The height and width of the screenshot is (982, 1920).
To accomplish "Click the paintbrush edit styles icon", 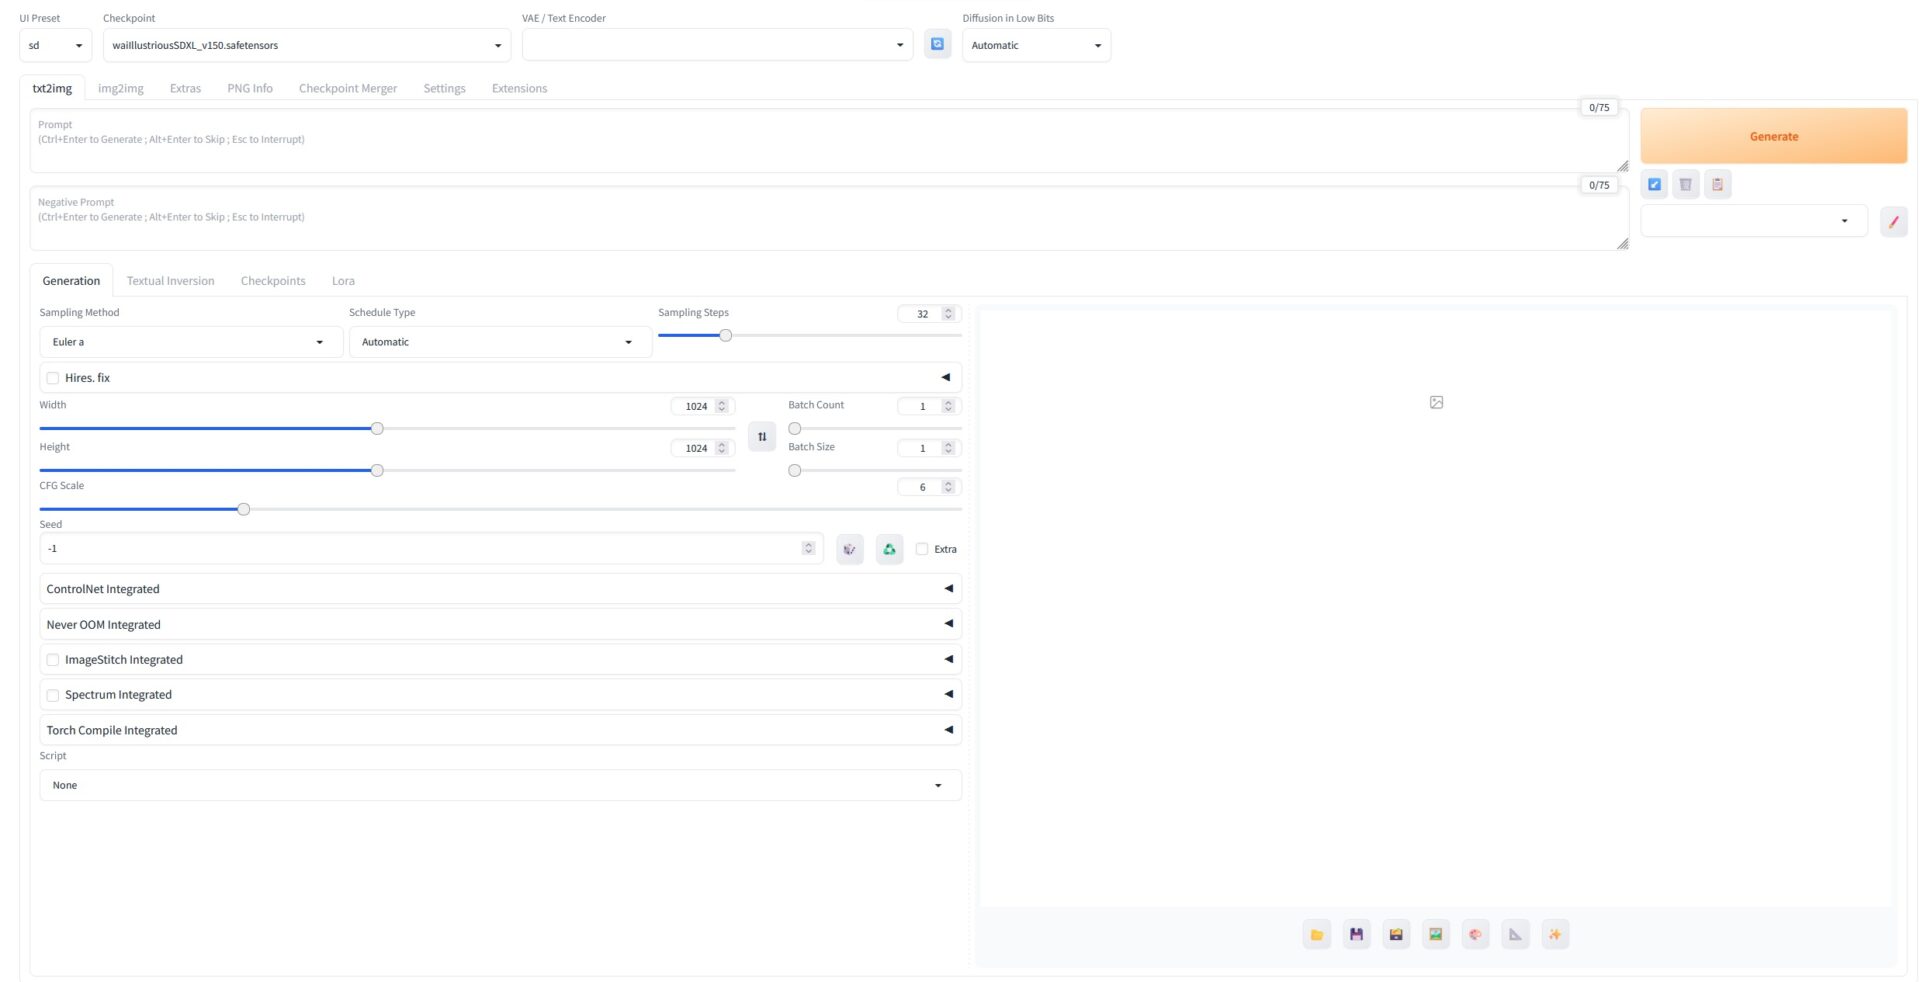I will click(1894, 222).
